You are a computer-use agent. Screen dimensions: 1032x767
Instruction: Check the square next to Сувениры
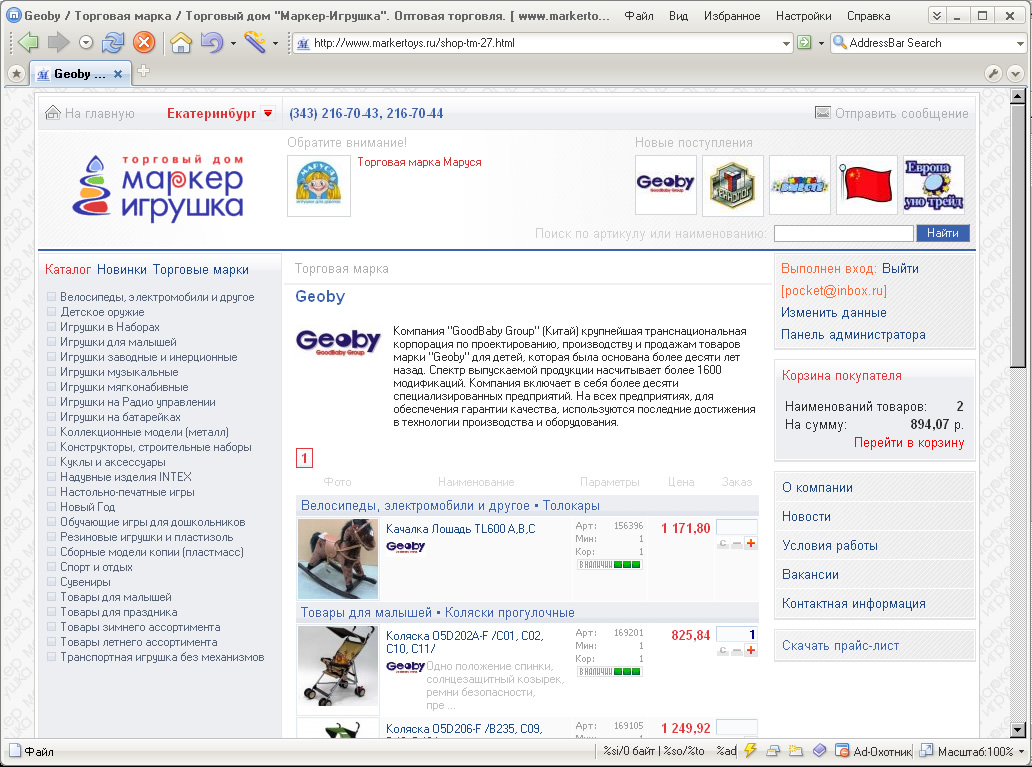pos(51,581)
